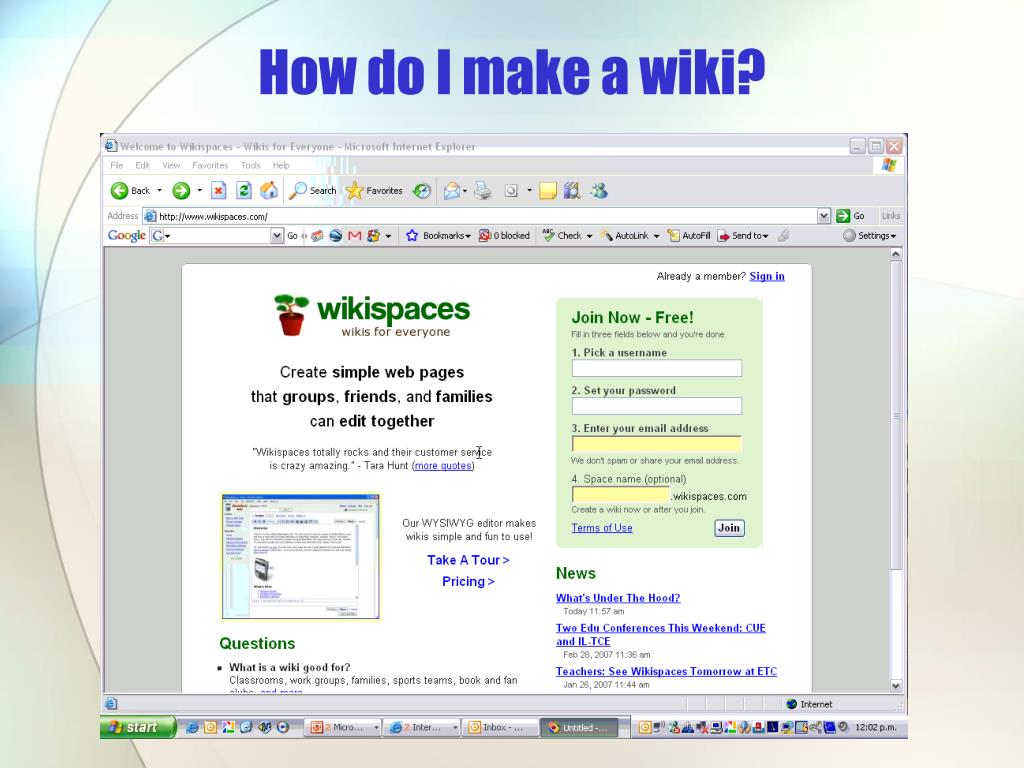The width and height of the screenshot is (1024, 768).
Task: Open the History clock icon
Action: (422, 191)
